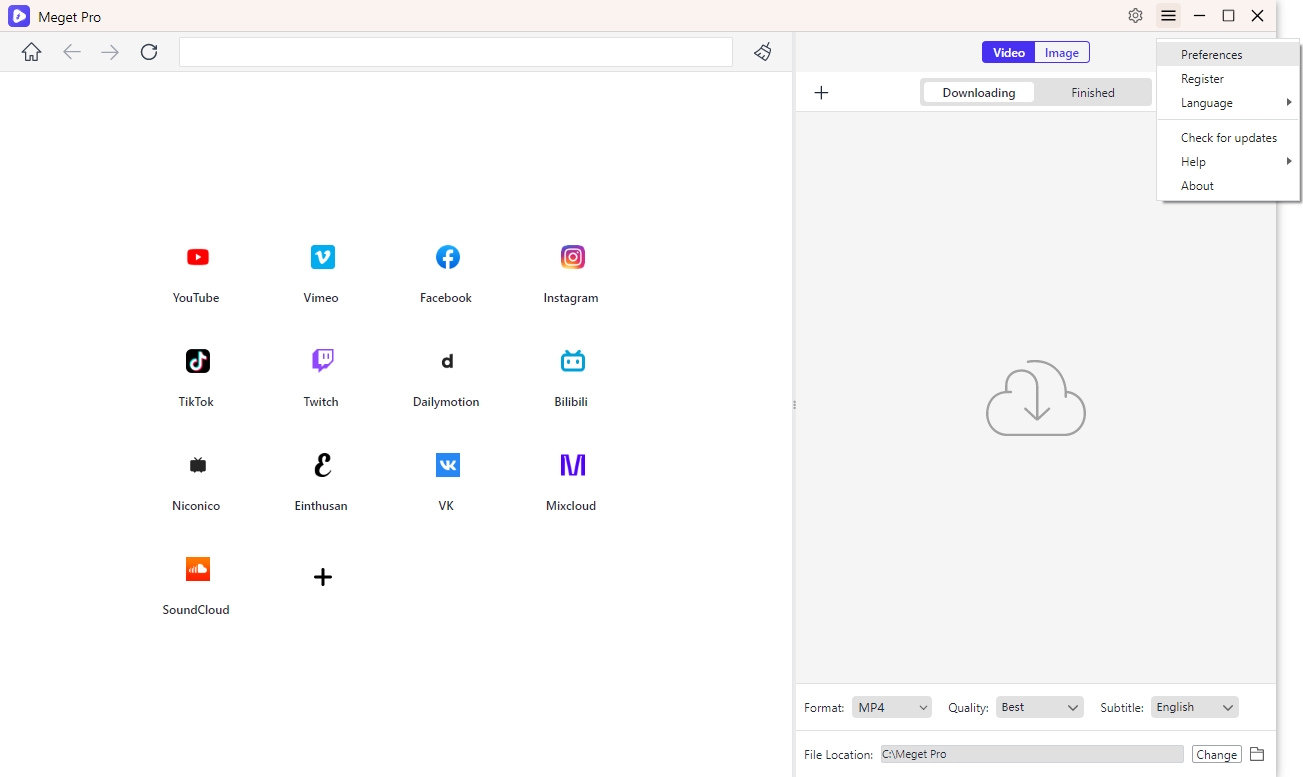This screenshot has height=777, width=1303.
Task: Open the Subtitle language dropdown
Action: [x=1195, y=707]
